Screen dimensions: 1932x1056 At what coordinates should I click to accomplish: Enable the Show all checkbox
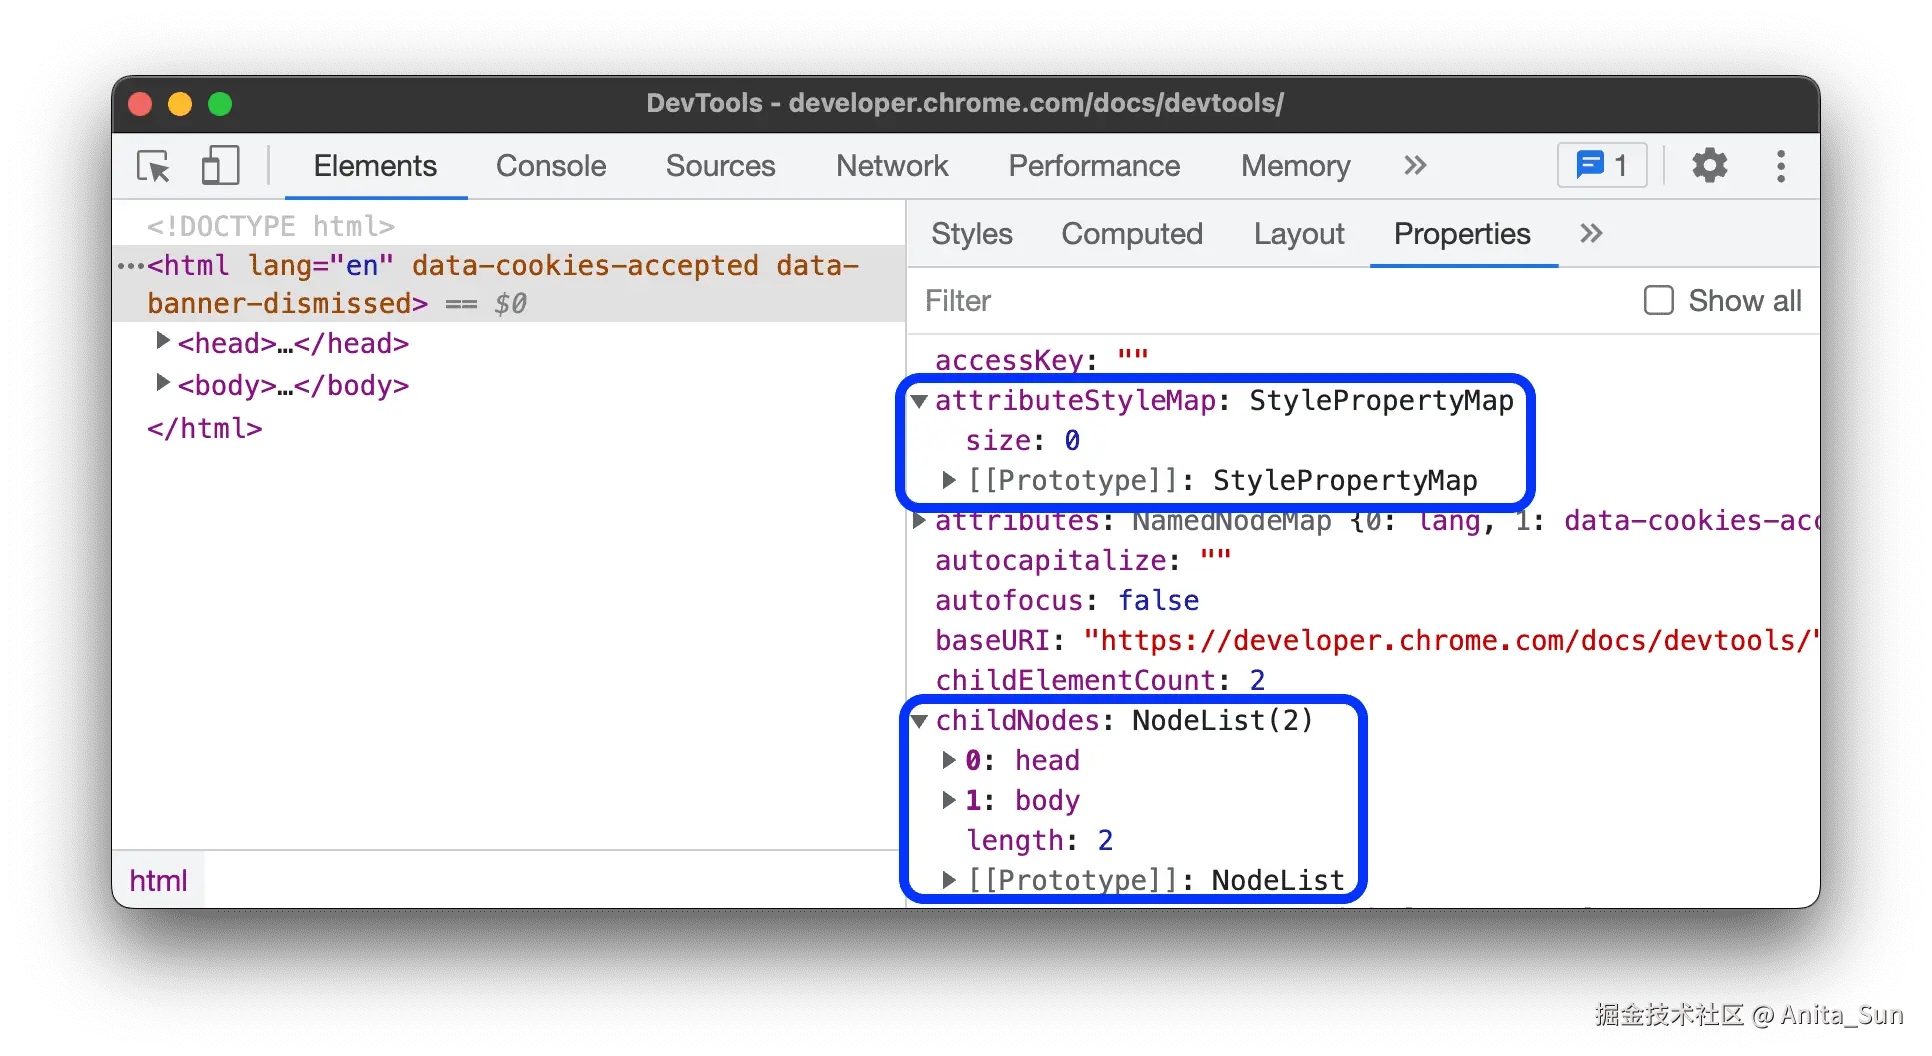tap(1659, 301)
